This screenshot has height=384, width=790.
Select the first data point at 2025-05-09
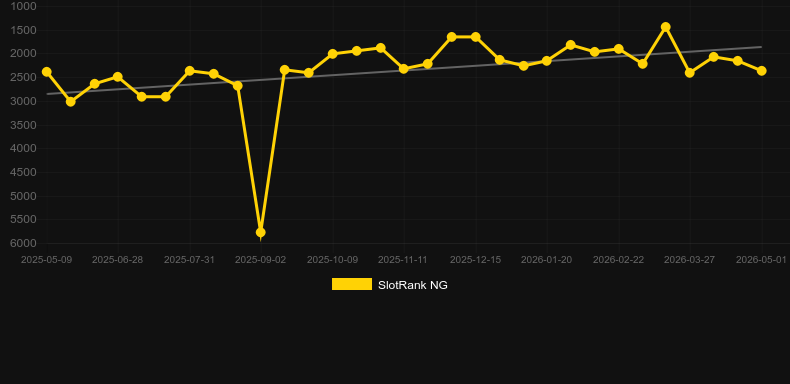[46, 72]
